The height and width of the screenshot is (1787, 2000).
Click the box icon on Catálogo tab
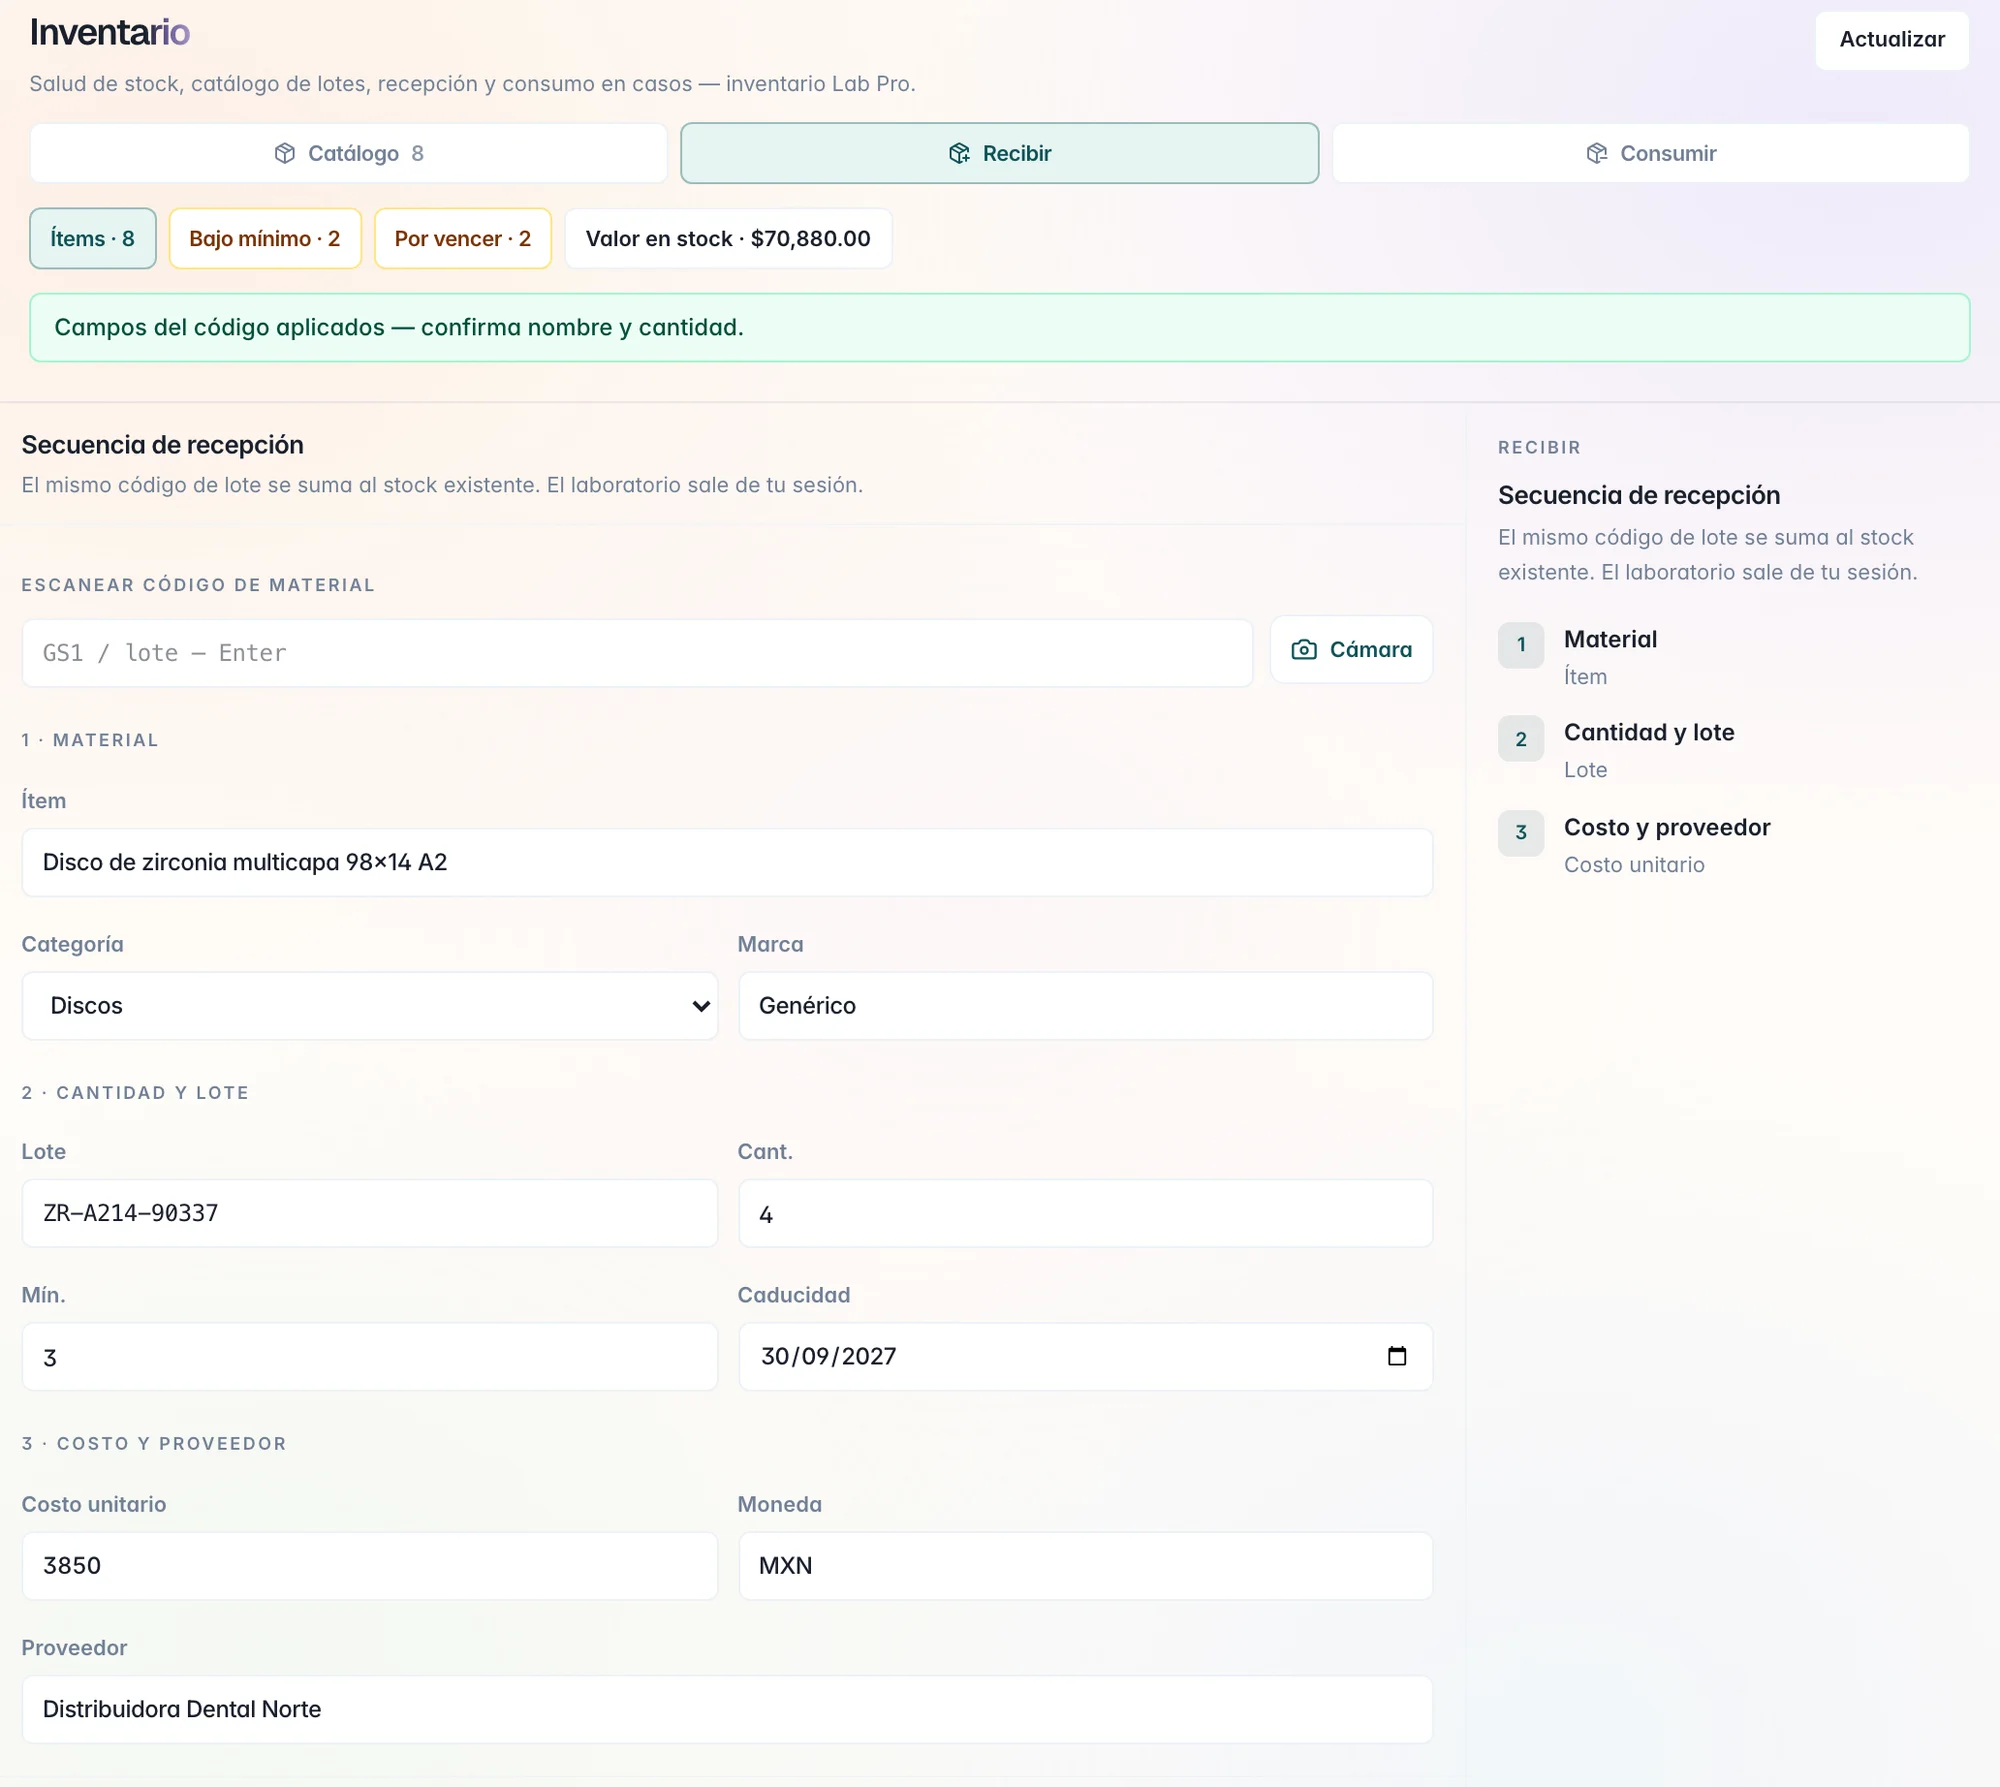285,153
